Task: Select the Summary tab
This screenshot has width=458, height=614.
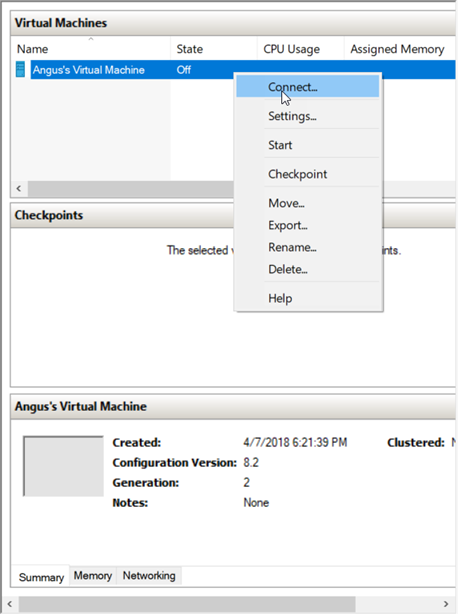Action: pyautogui.click(x=41, y=577)
